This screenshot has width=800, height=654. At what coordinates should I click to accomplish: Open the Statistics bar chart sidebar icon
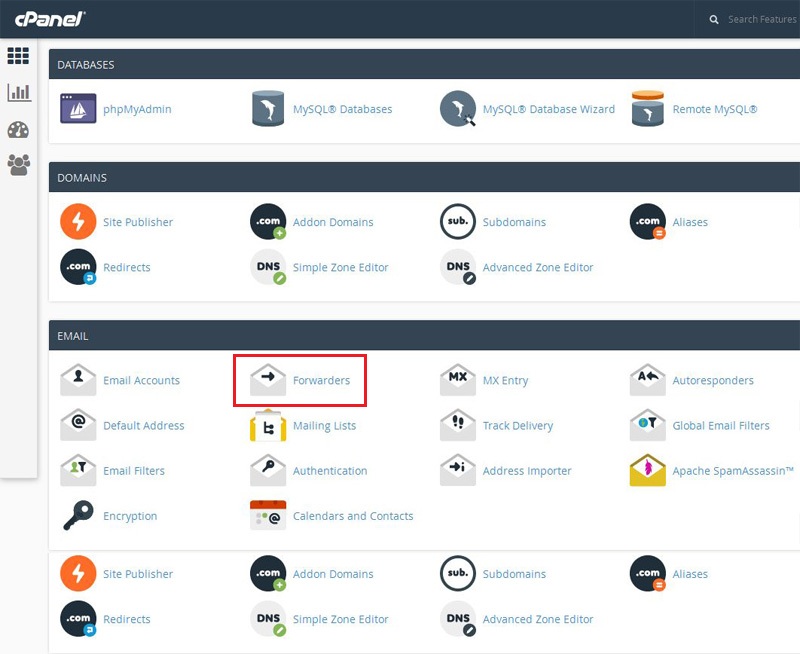(19, 92)
